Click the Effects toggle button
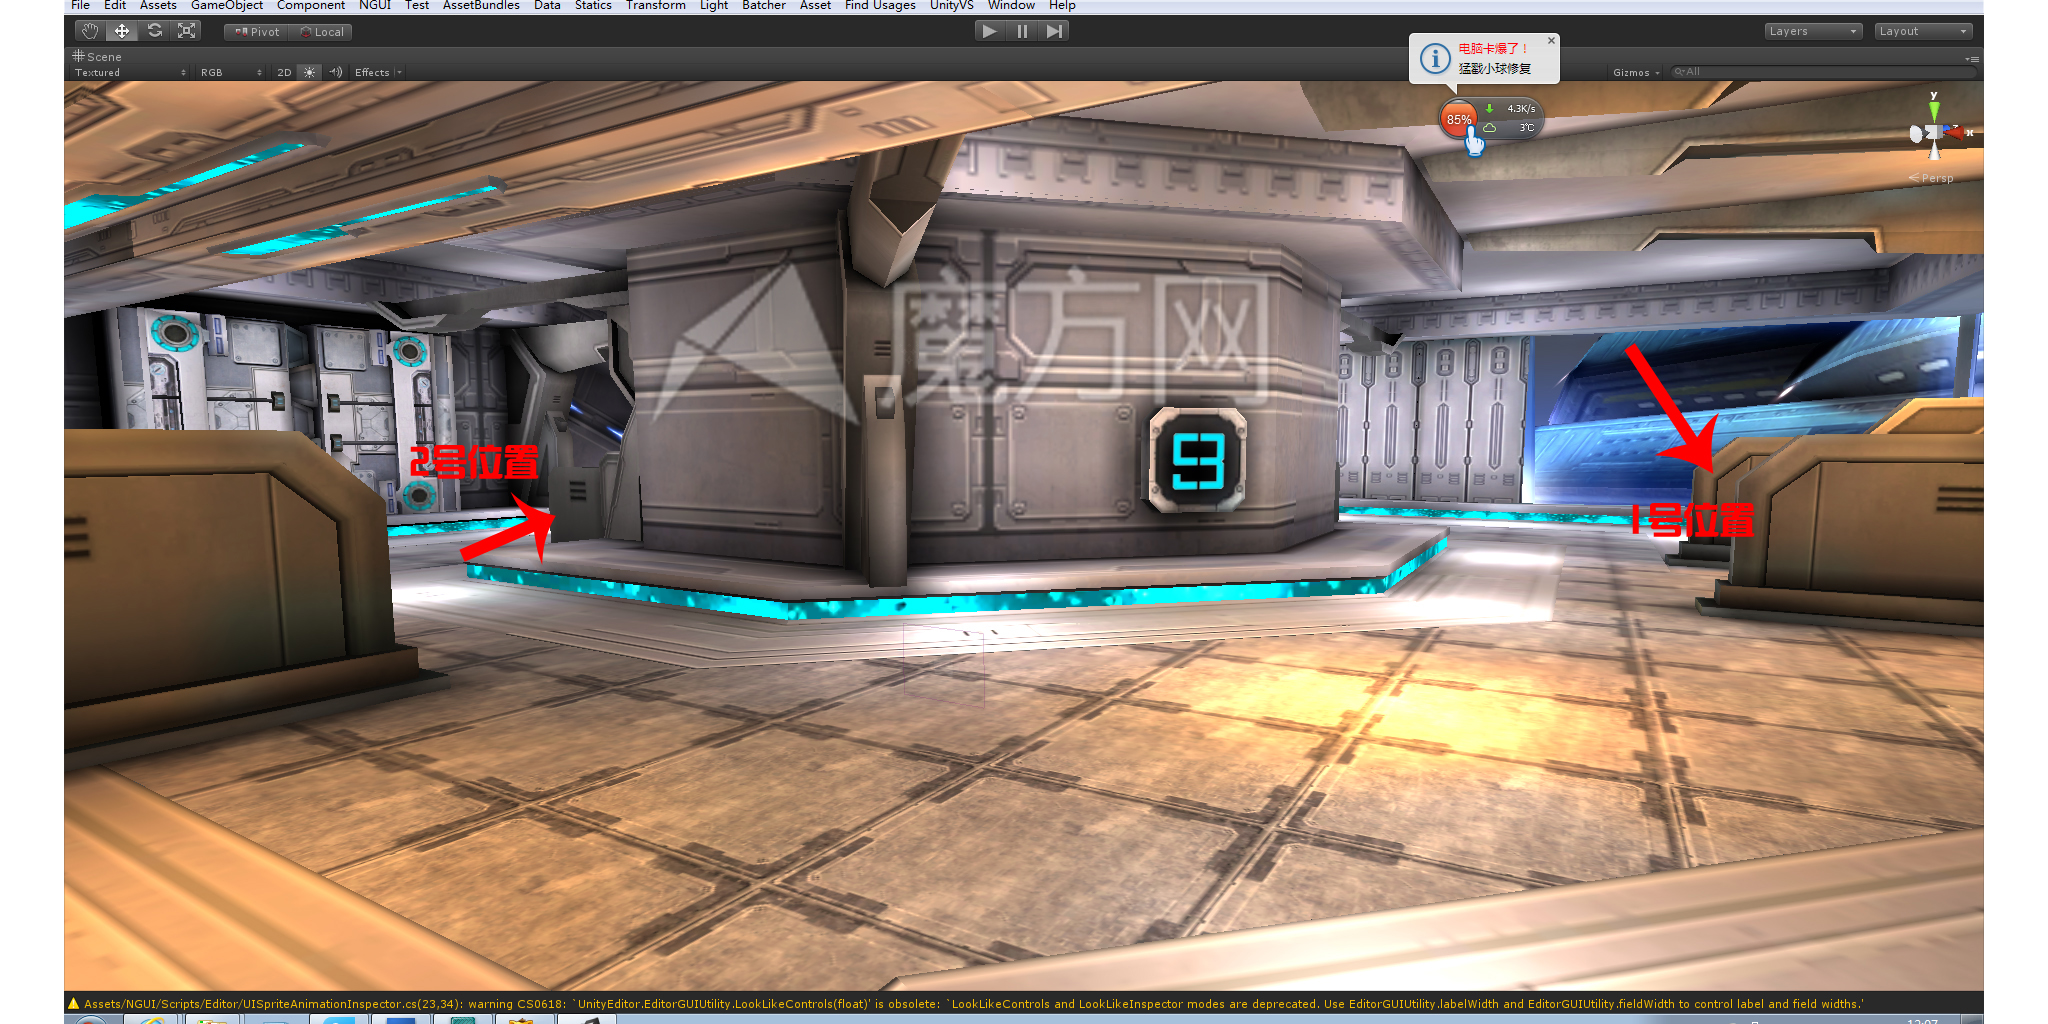This screenshot has width=2048, height=1024. [371, 73]
